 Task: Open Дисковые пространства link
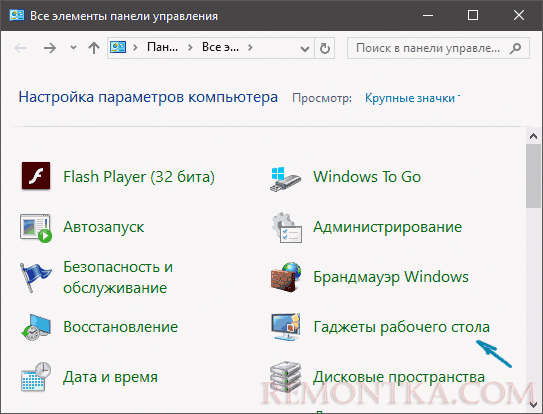pyautogui.click(x=399, y=377)
